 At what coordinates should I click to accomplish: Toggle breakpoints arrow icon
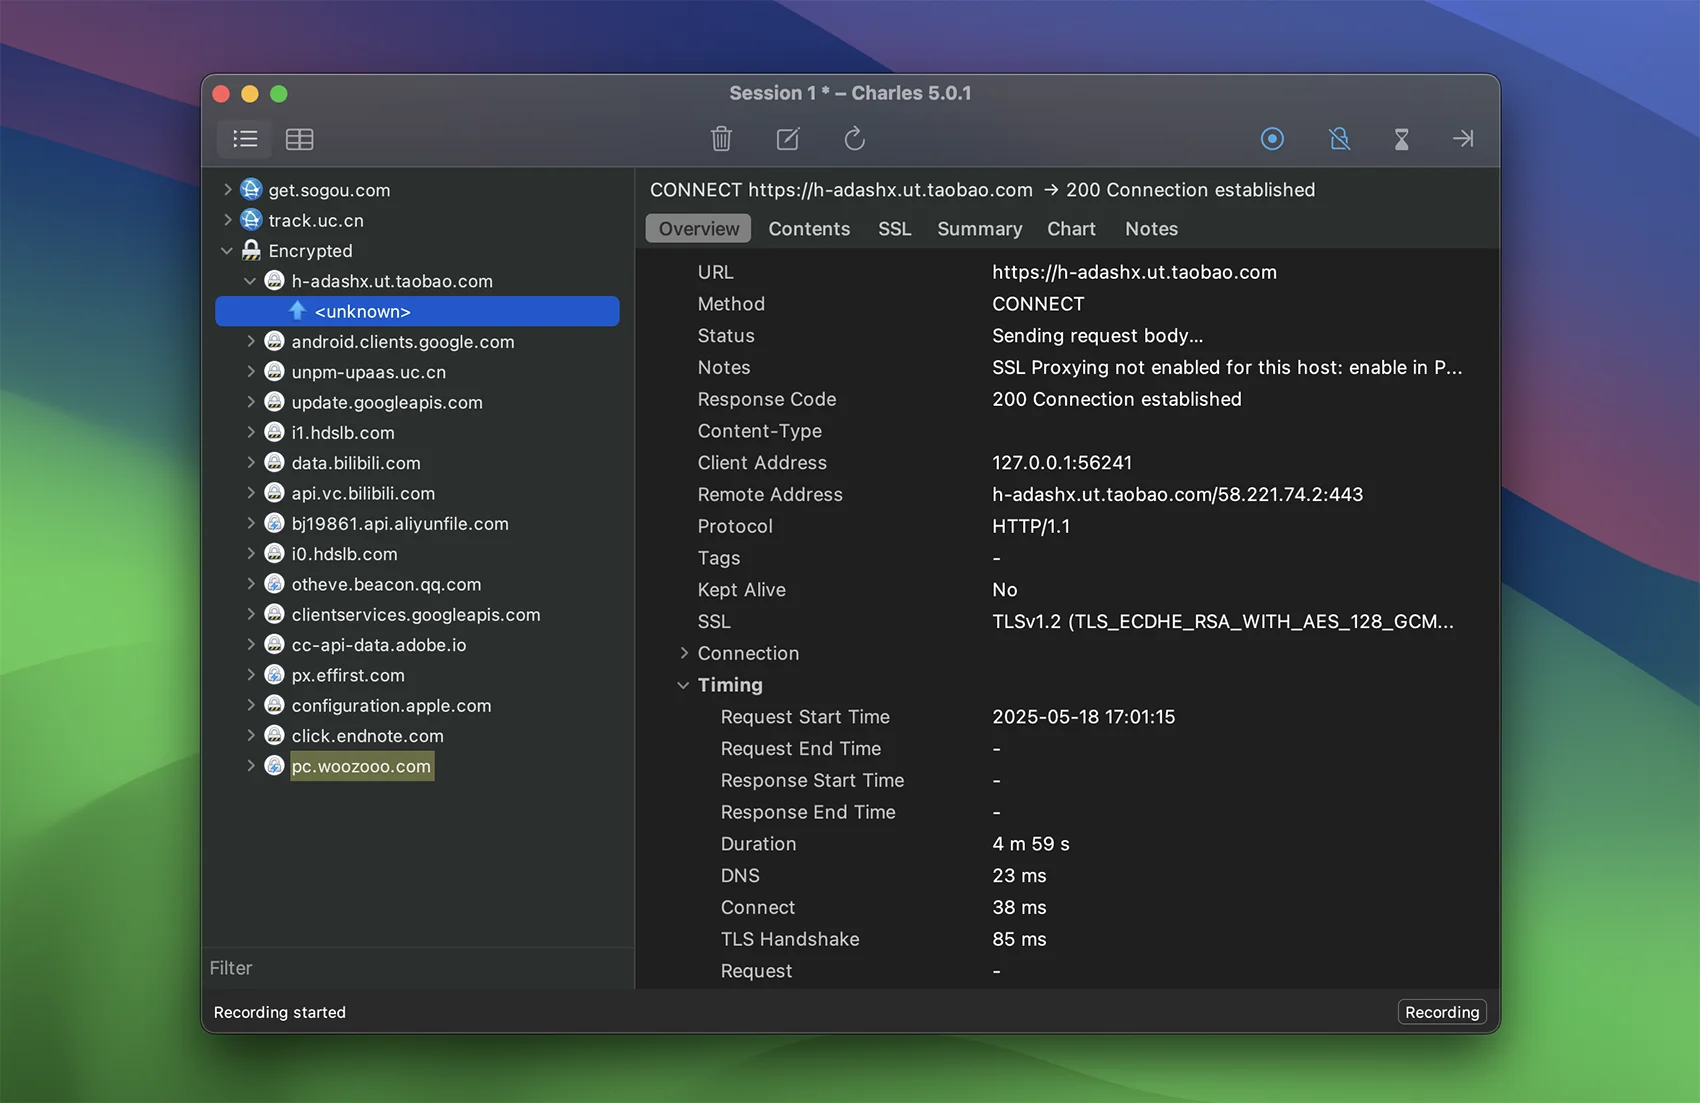[x=1463, y=139]
